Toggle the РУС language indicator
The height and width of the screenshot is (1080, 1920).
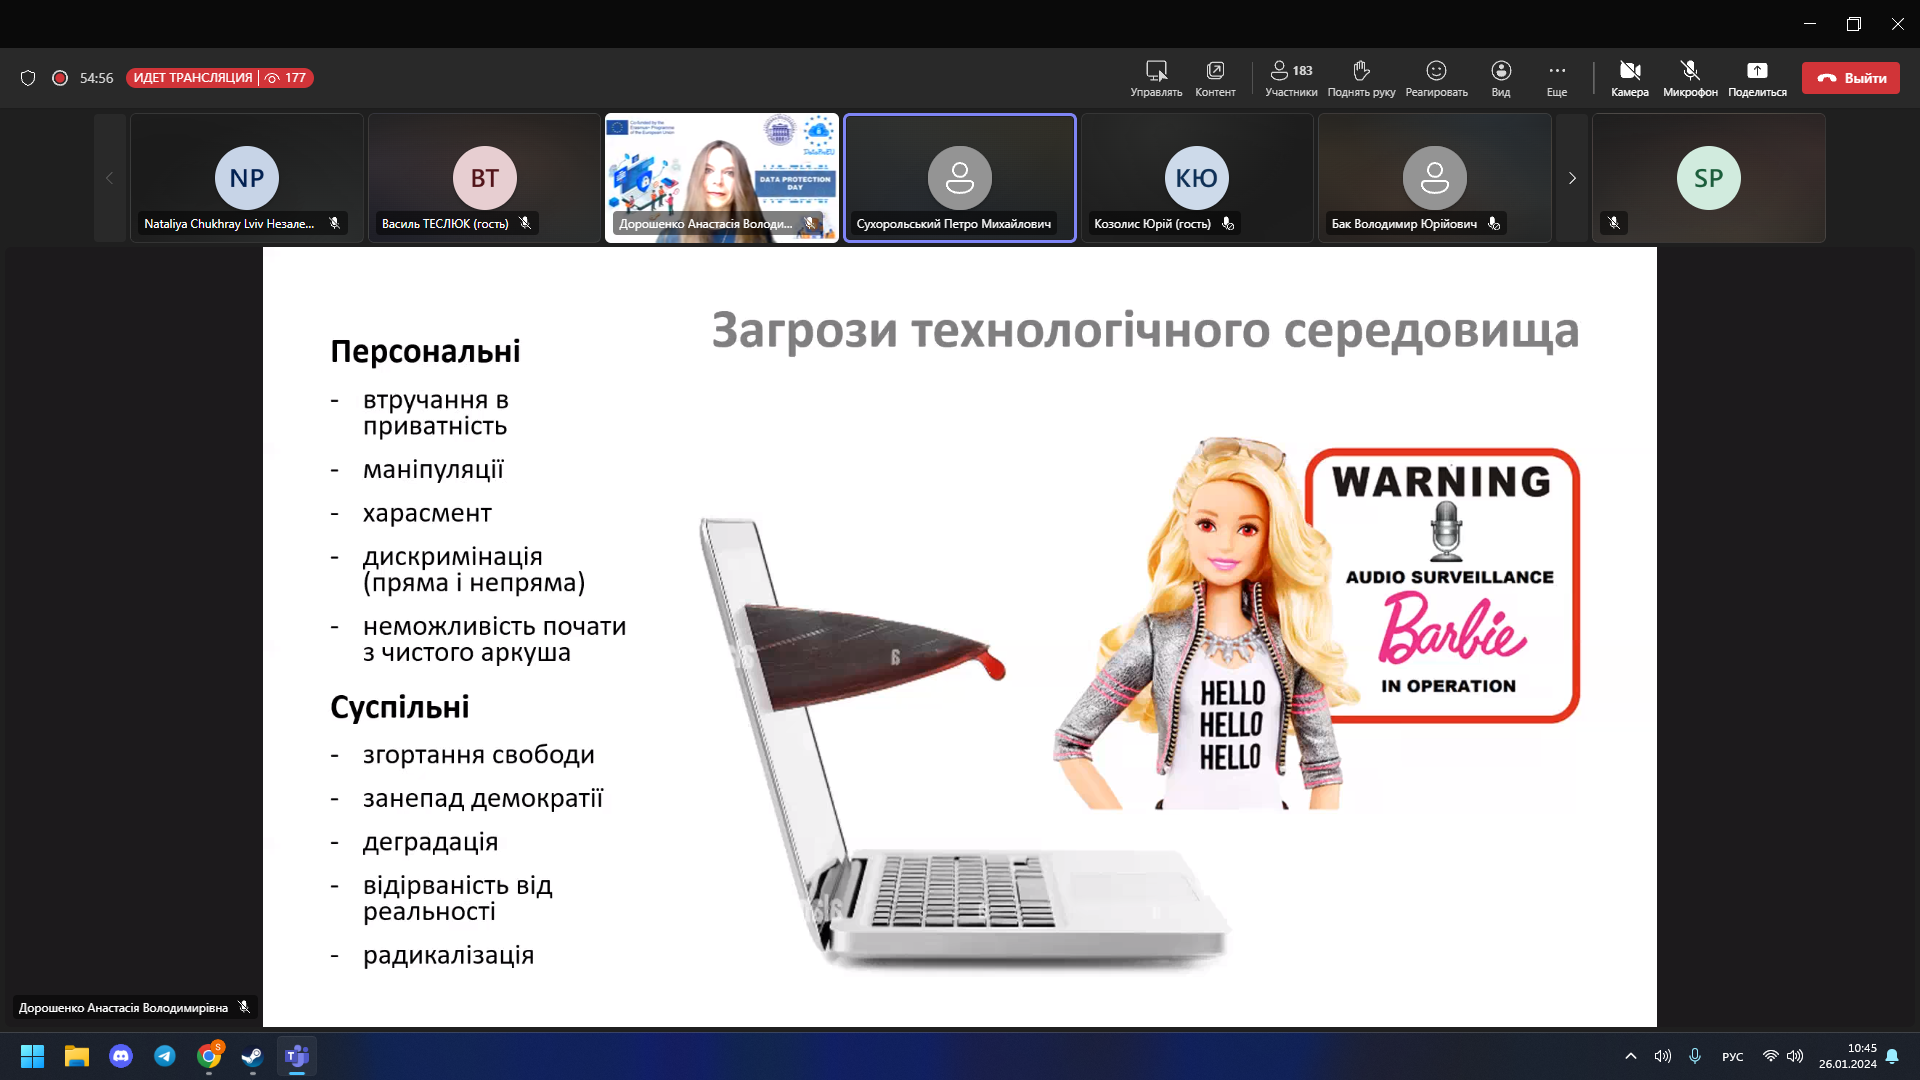pos(1732,1057)
